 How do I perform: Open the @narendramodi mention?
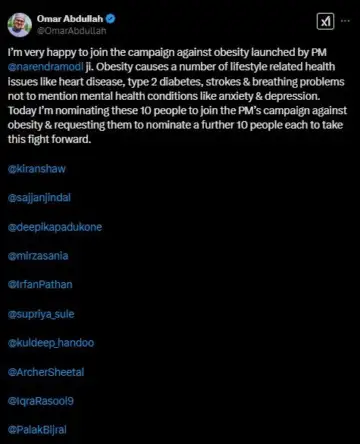pos(45,67)
